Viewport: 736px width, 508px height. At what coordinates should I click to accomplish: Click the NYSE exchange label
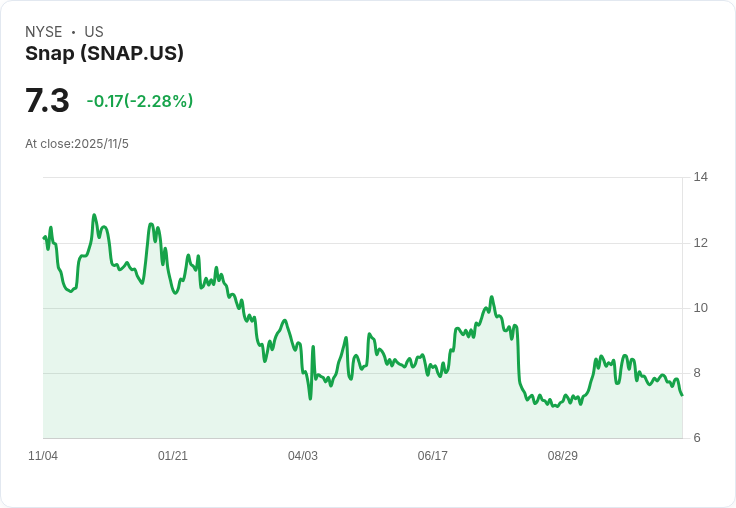point(44,32)
